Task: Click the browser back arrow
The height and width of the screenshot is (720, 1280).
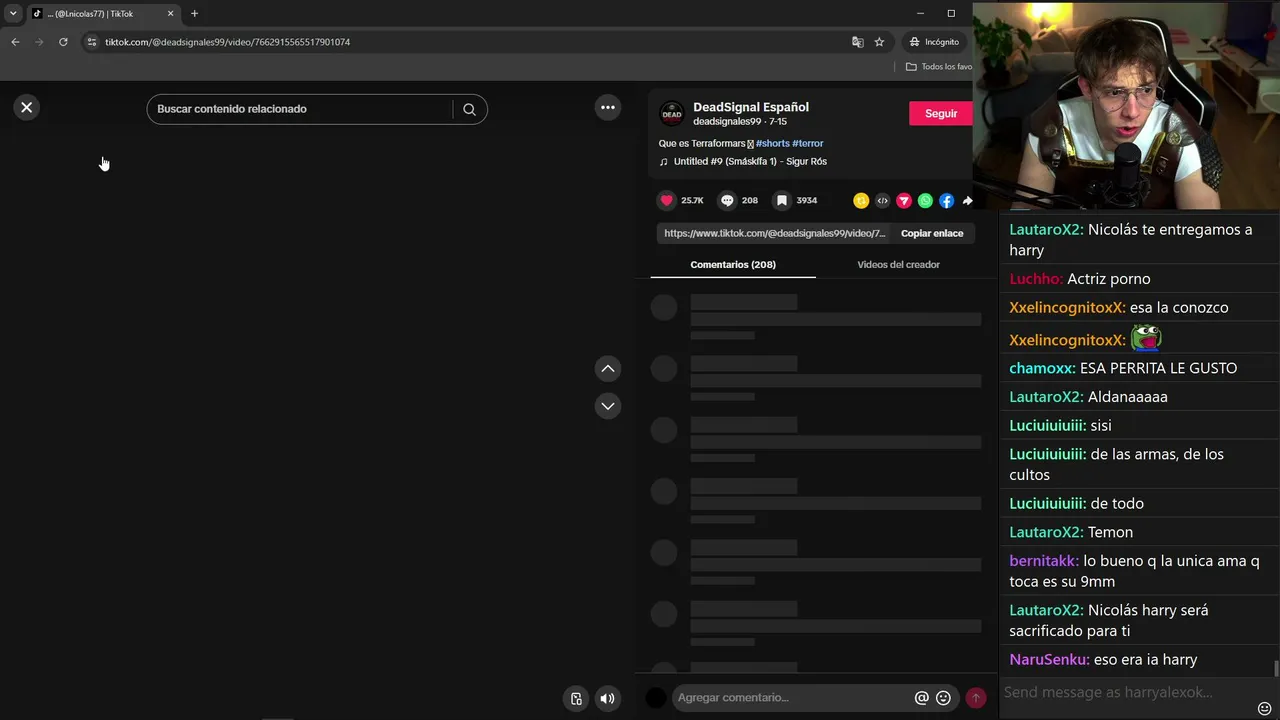Action: pos(15,42)
